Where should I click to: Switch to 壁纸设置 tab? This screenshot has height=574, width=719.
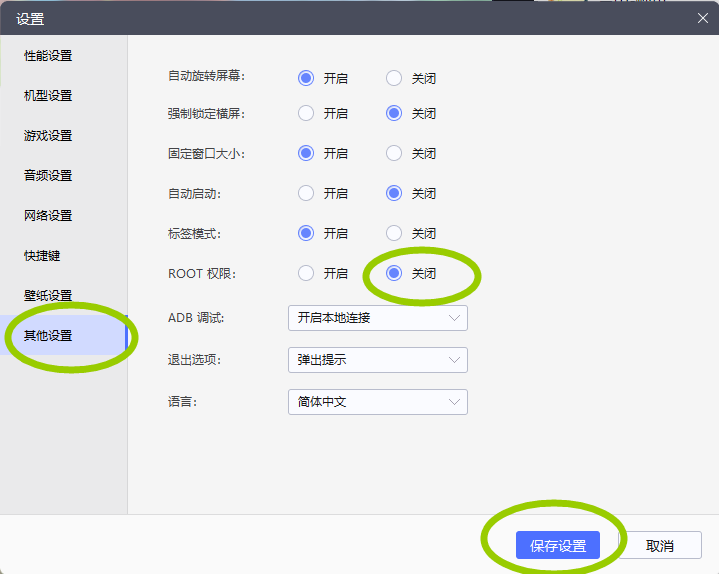coord(48,296)
